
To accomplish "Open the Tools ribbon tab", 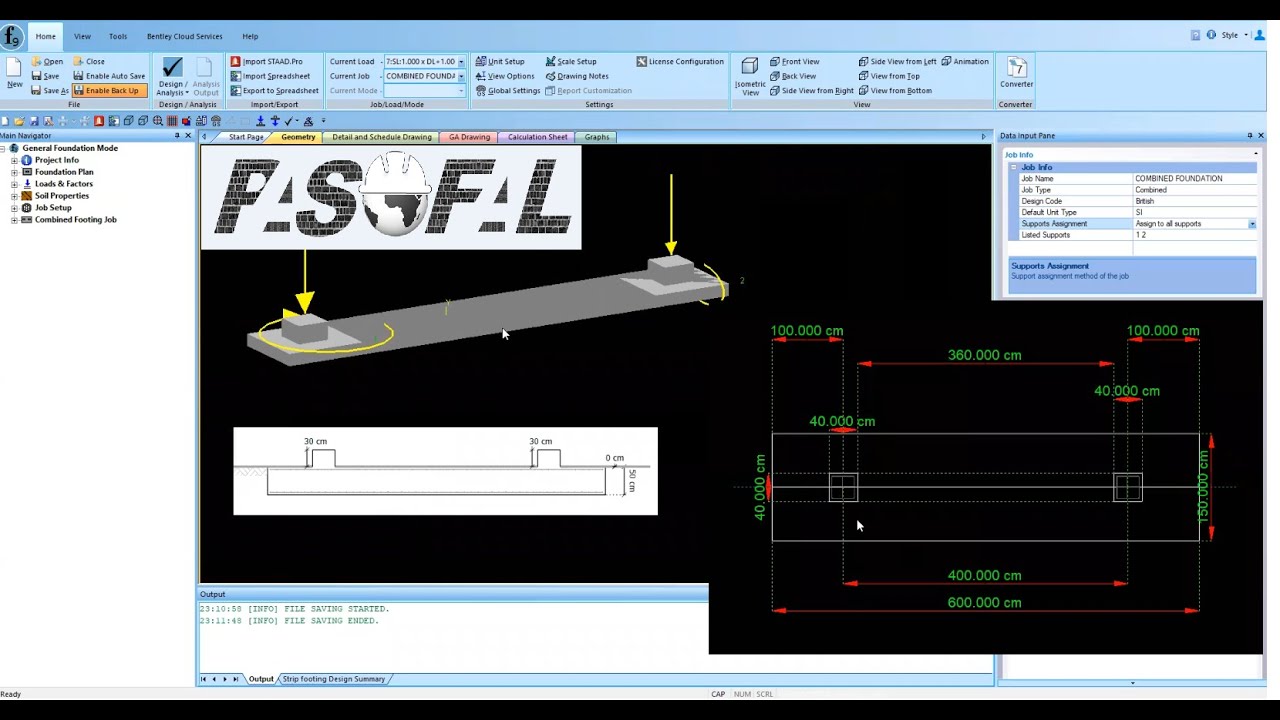I will click(x=118, y=36).
